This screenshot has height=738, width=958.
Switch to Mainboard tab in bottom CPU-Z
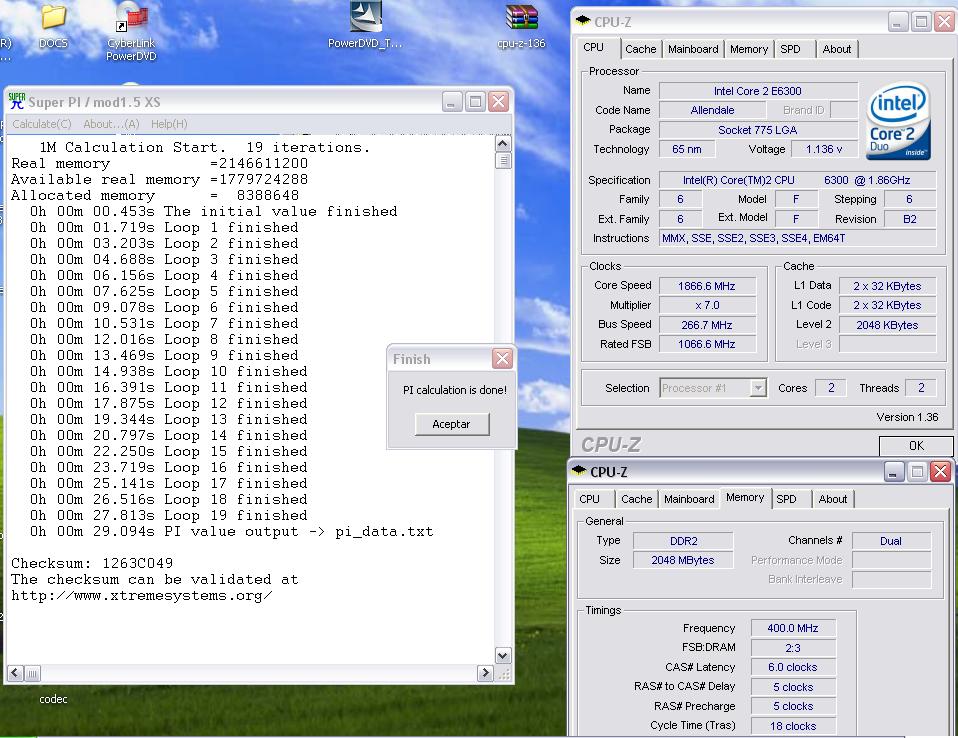tap(689, 499)
